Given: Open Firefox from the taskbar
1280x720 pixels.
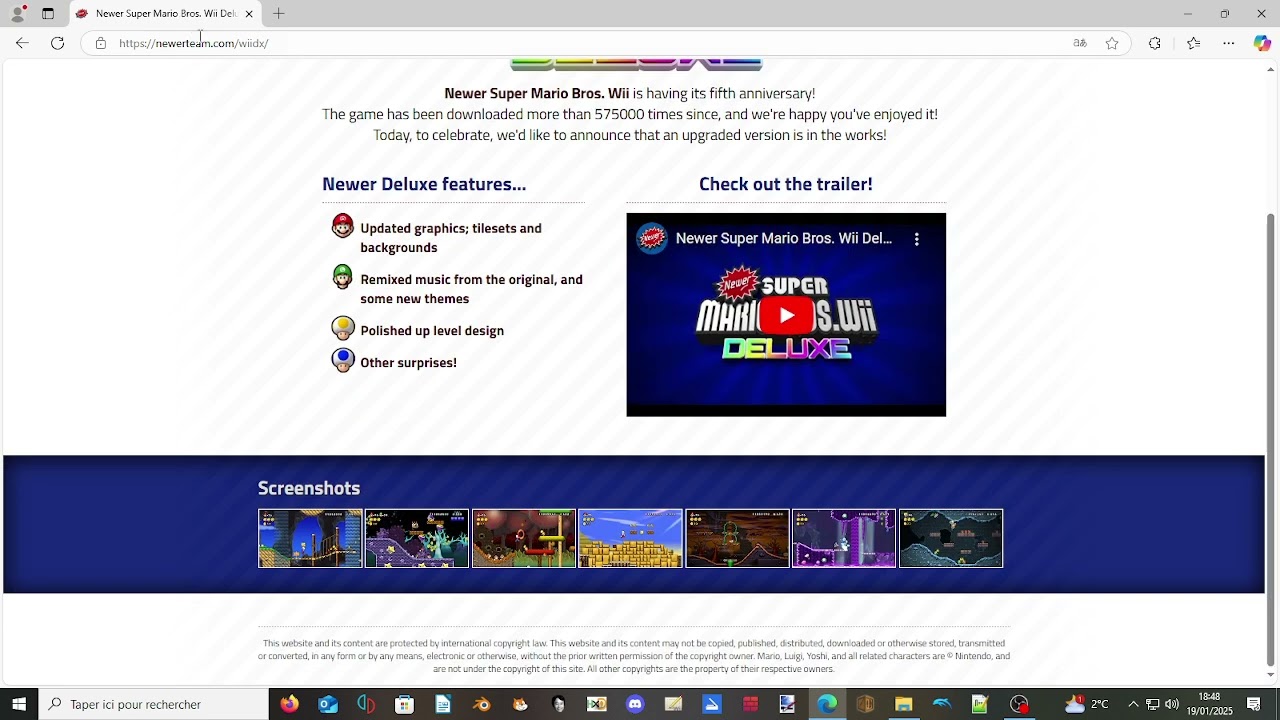Looking at the screenshot, I should (289, 704).
